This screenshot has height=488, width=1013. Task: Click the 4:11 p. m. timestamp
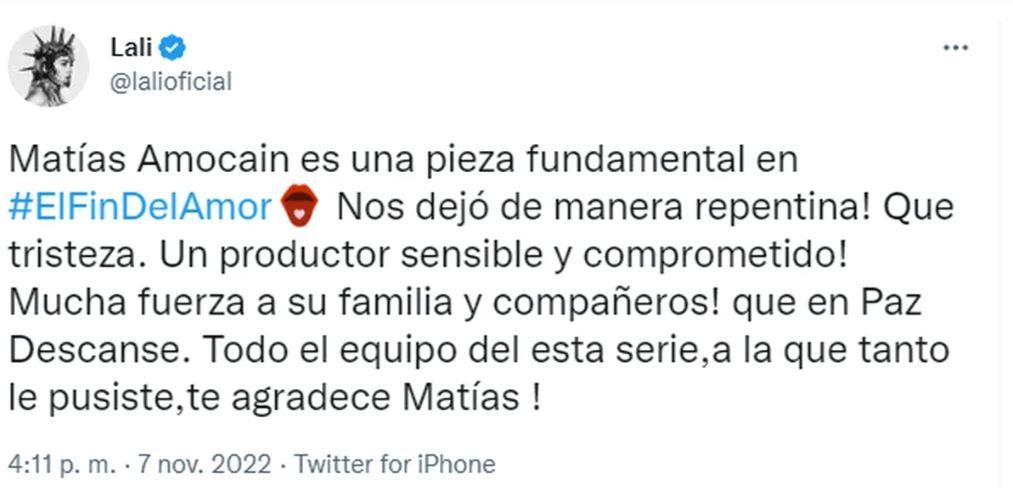point(58,464)
